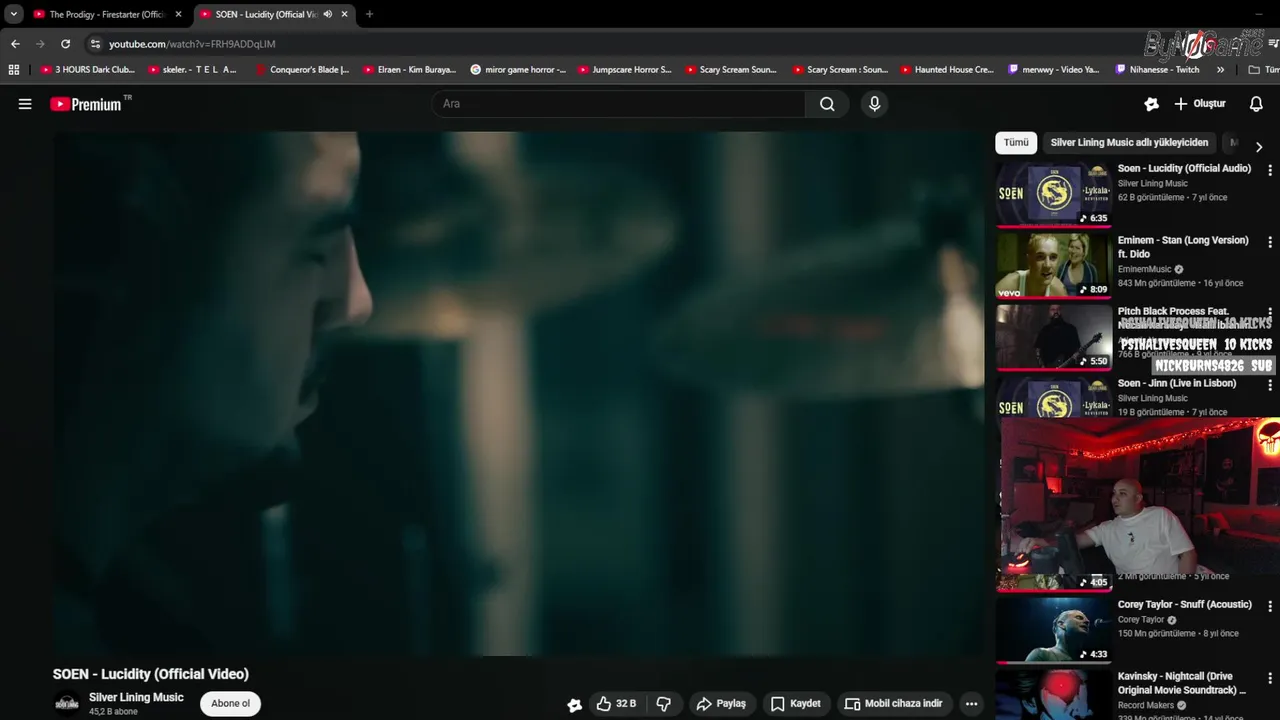Click the search magnifier button
The width and height of the screenshot is (1280, 720).
coord(827,104)
